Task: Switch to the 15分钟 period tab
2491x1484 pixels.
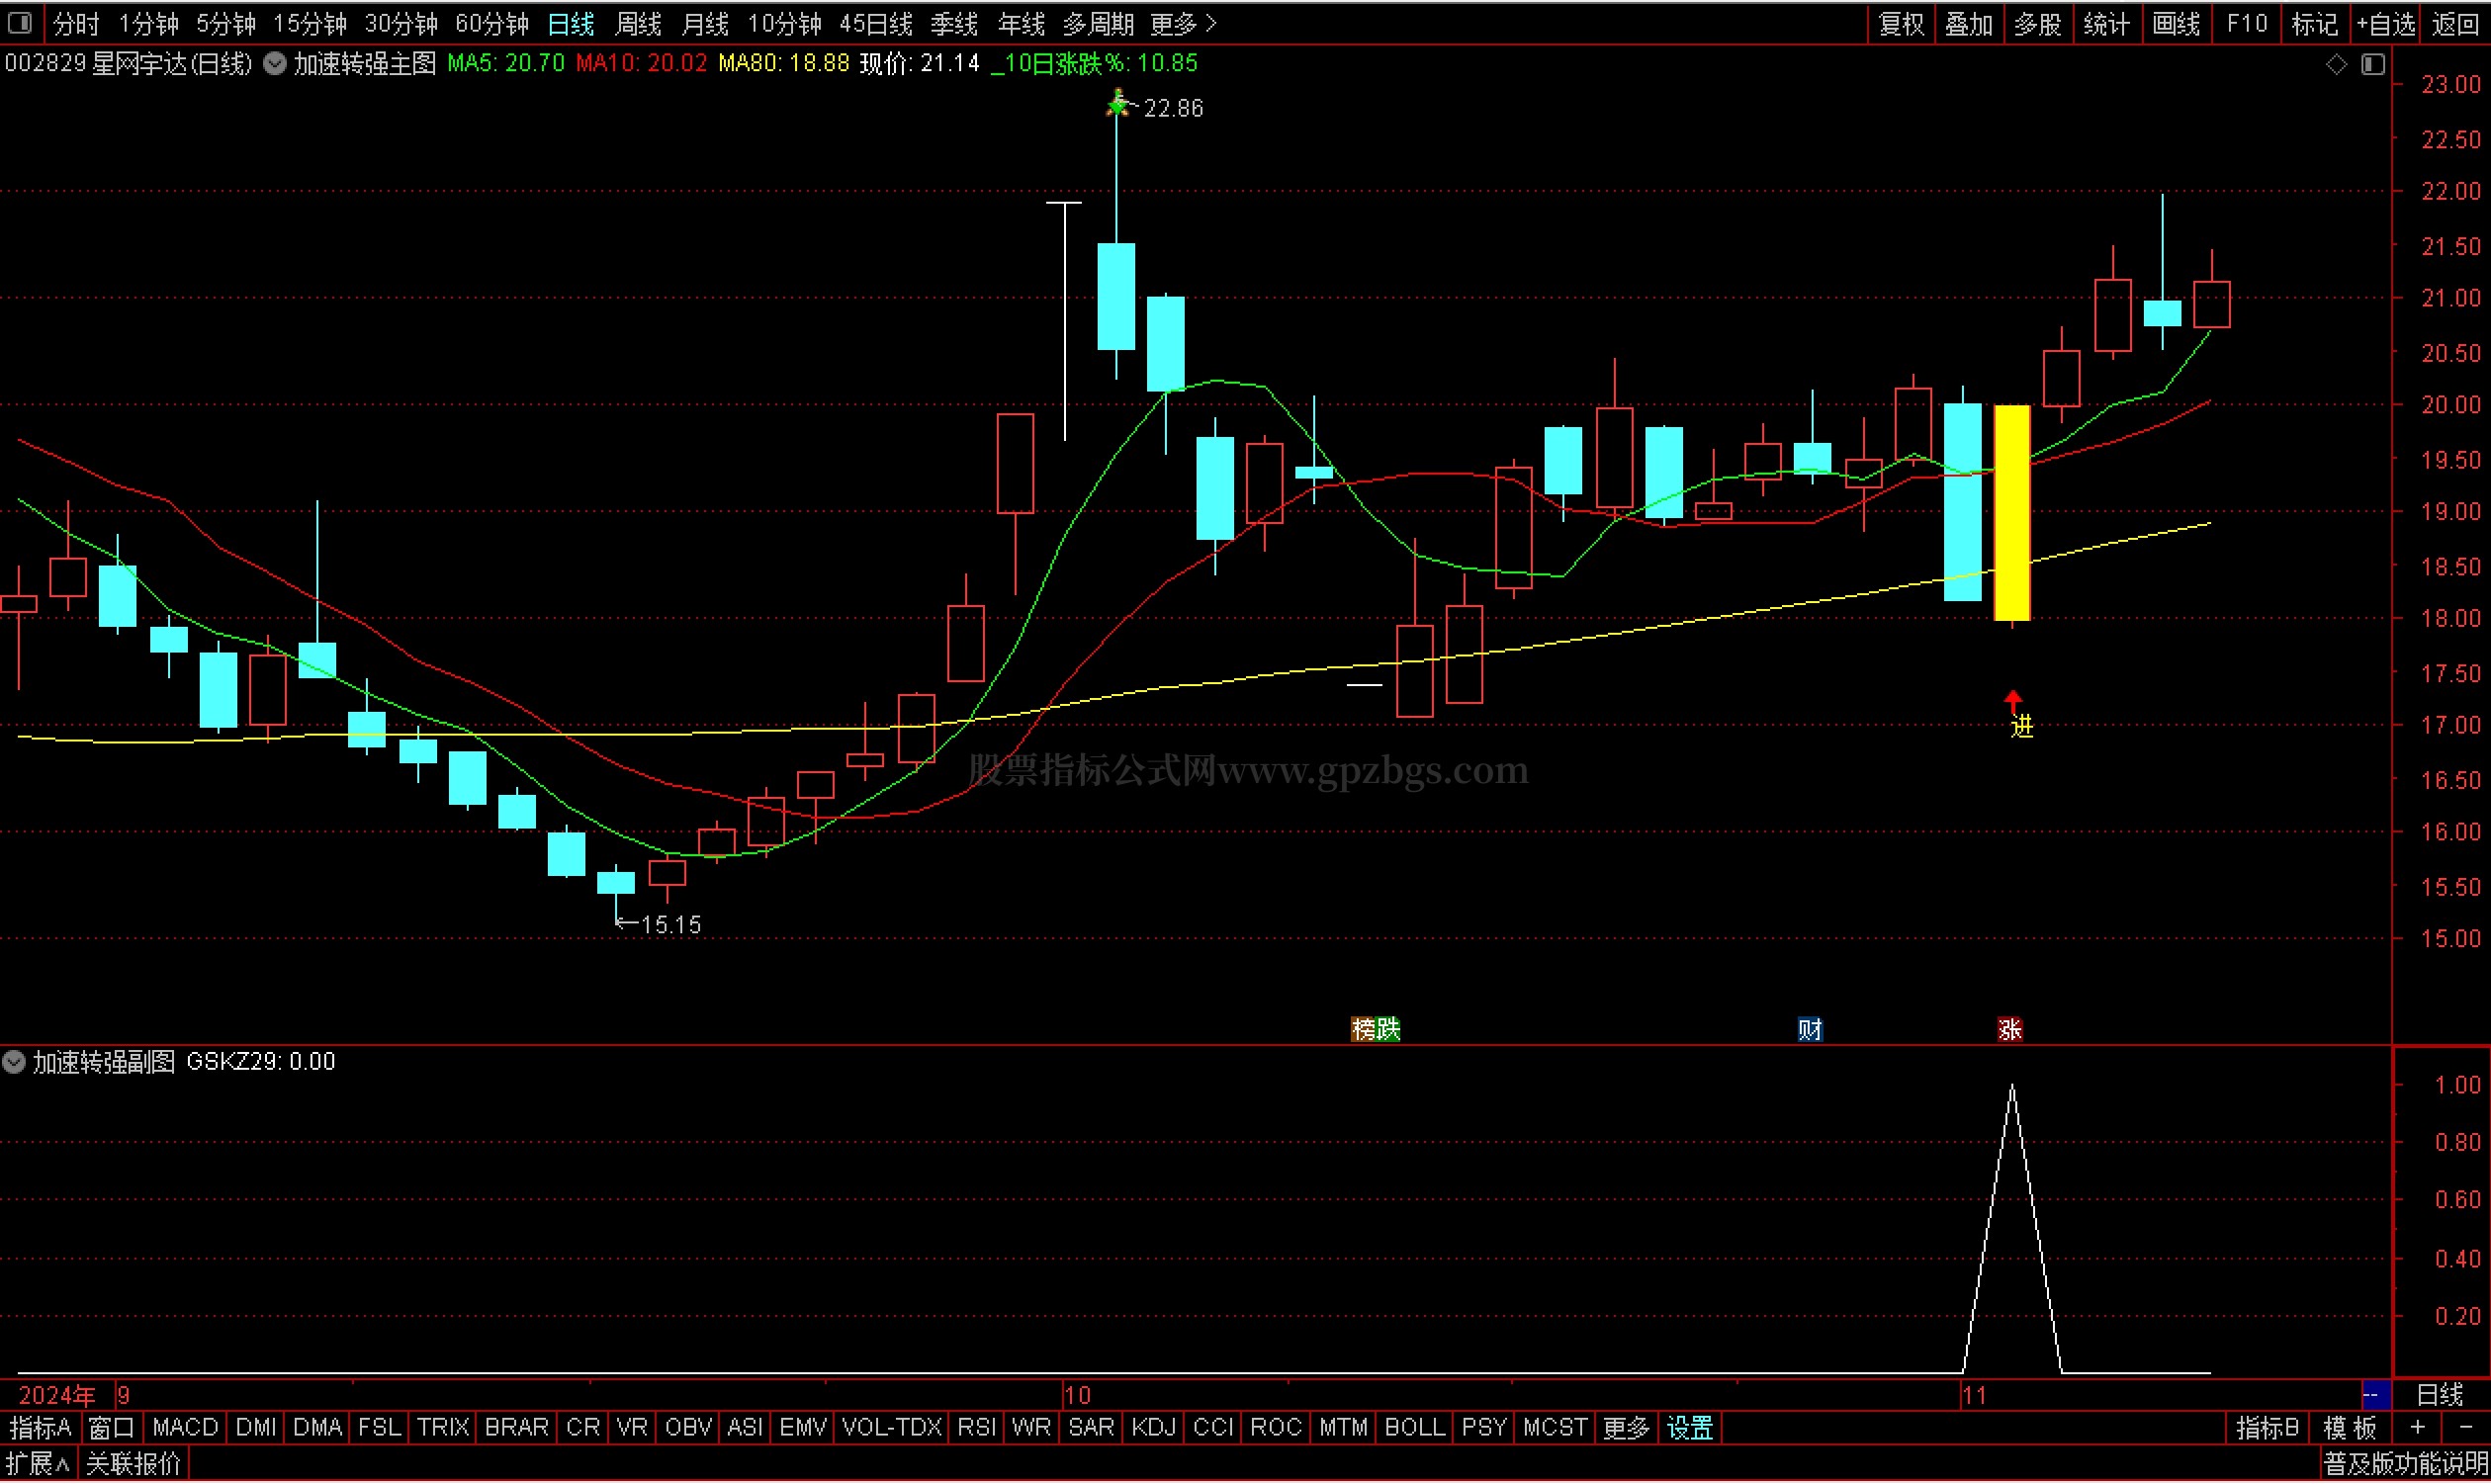Action: (x=310, y=23)
